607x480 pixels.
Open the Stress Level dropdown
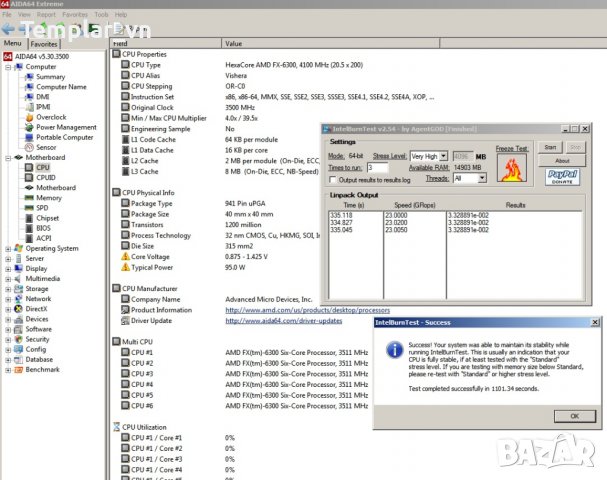(x=444, y=156)
